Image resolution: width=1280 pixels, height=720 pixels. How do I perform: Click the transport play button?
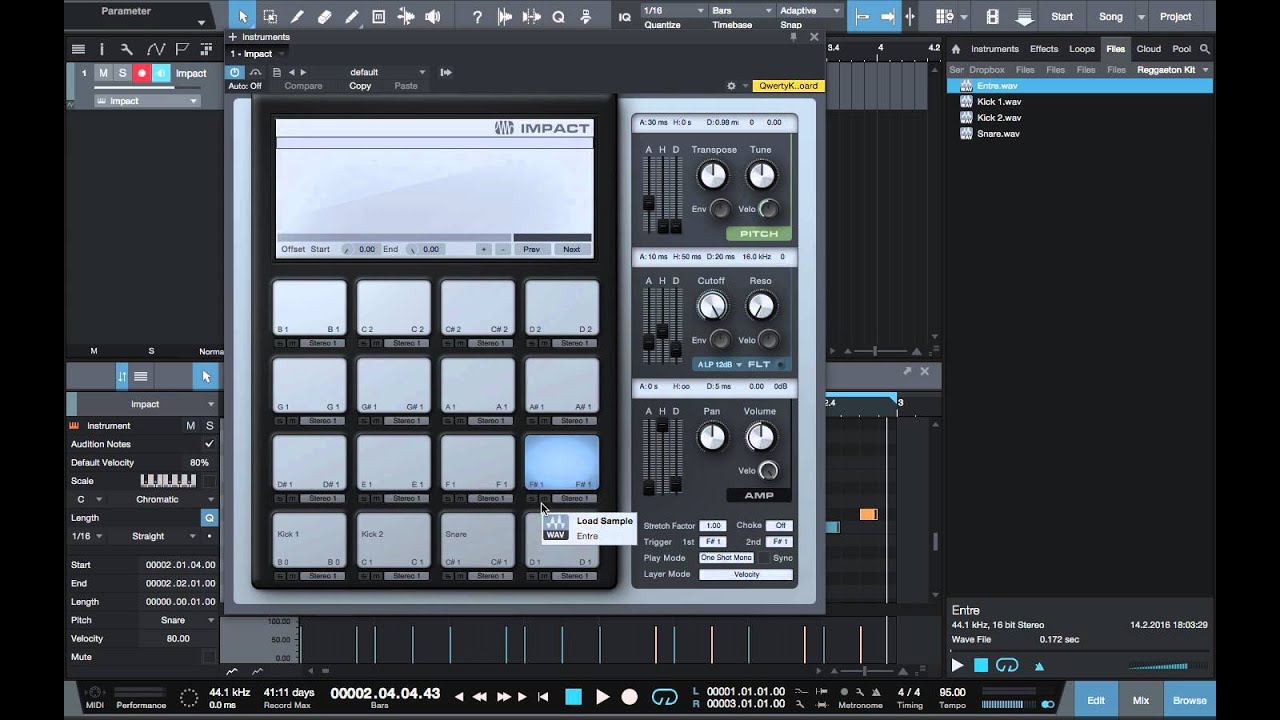tap(602, 697)
